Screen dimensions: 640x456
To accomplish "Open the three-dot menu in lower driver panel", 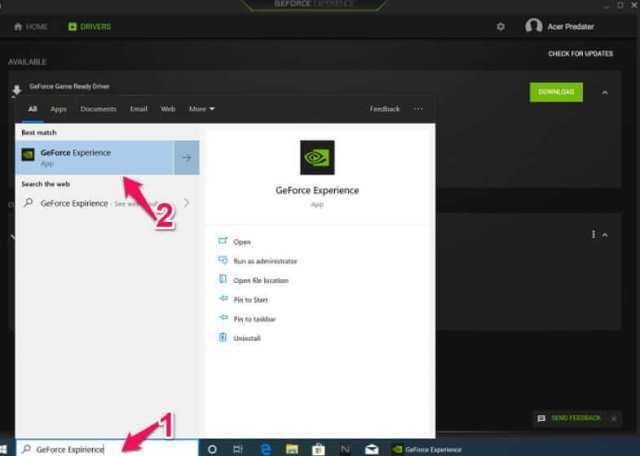I will coord(593,235).
